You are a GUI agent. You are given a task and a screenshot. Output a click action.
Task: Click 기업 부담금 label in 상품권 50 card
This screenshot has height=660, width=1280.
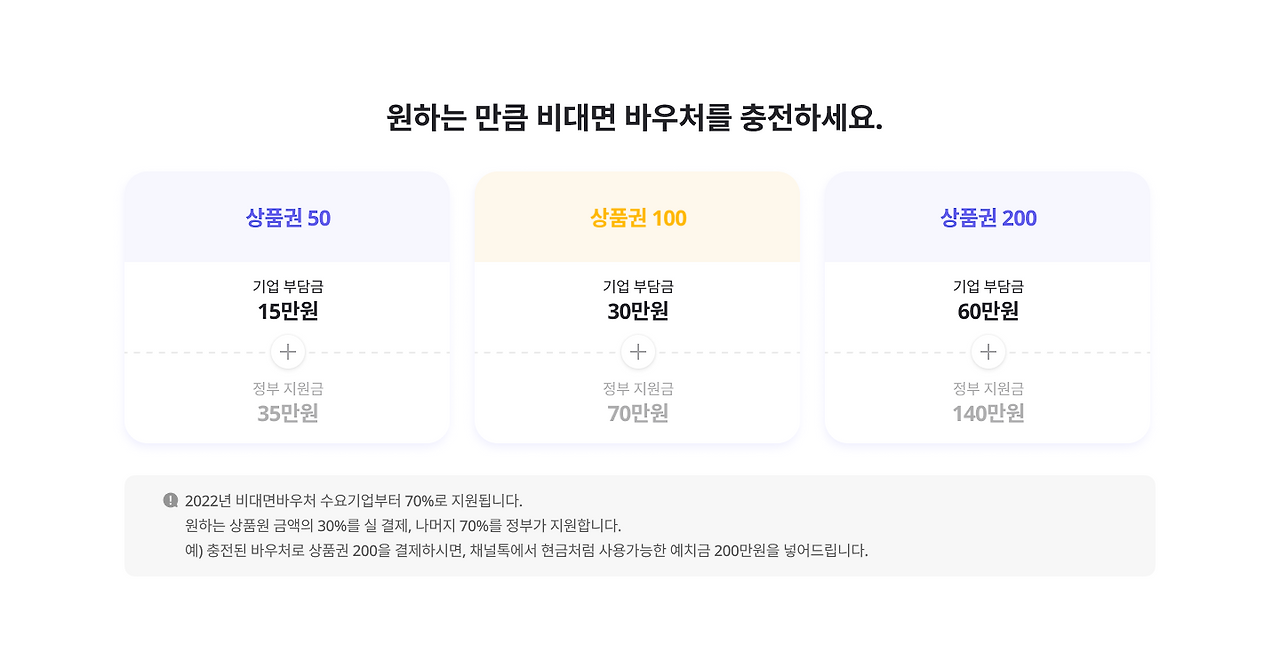[x=288, y=286]
